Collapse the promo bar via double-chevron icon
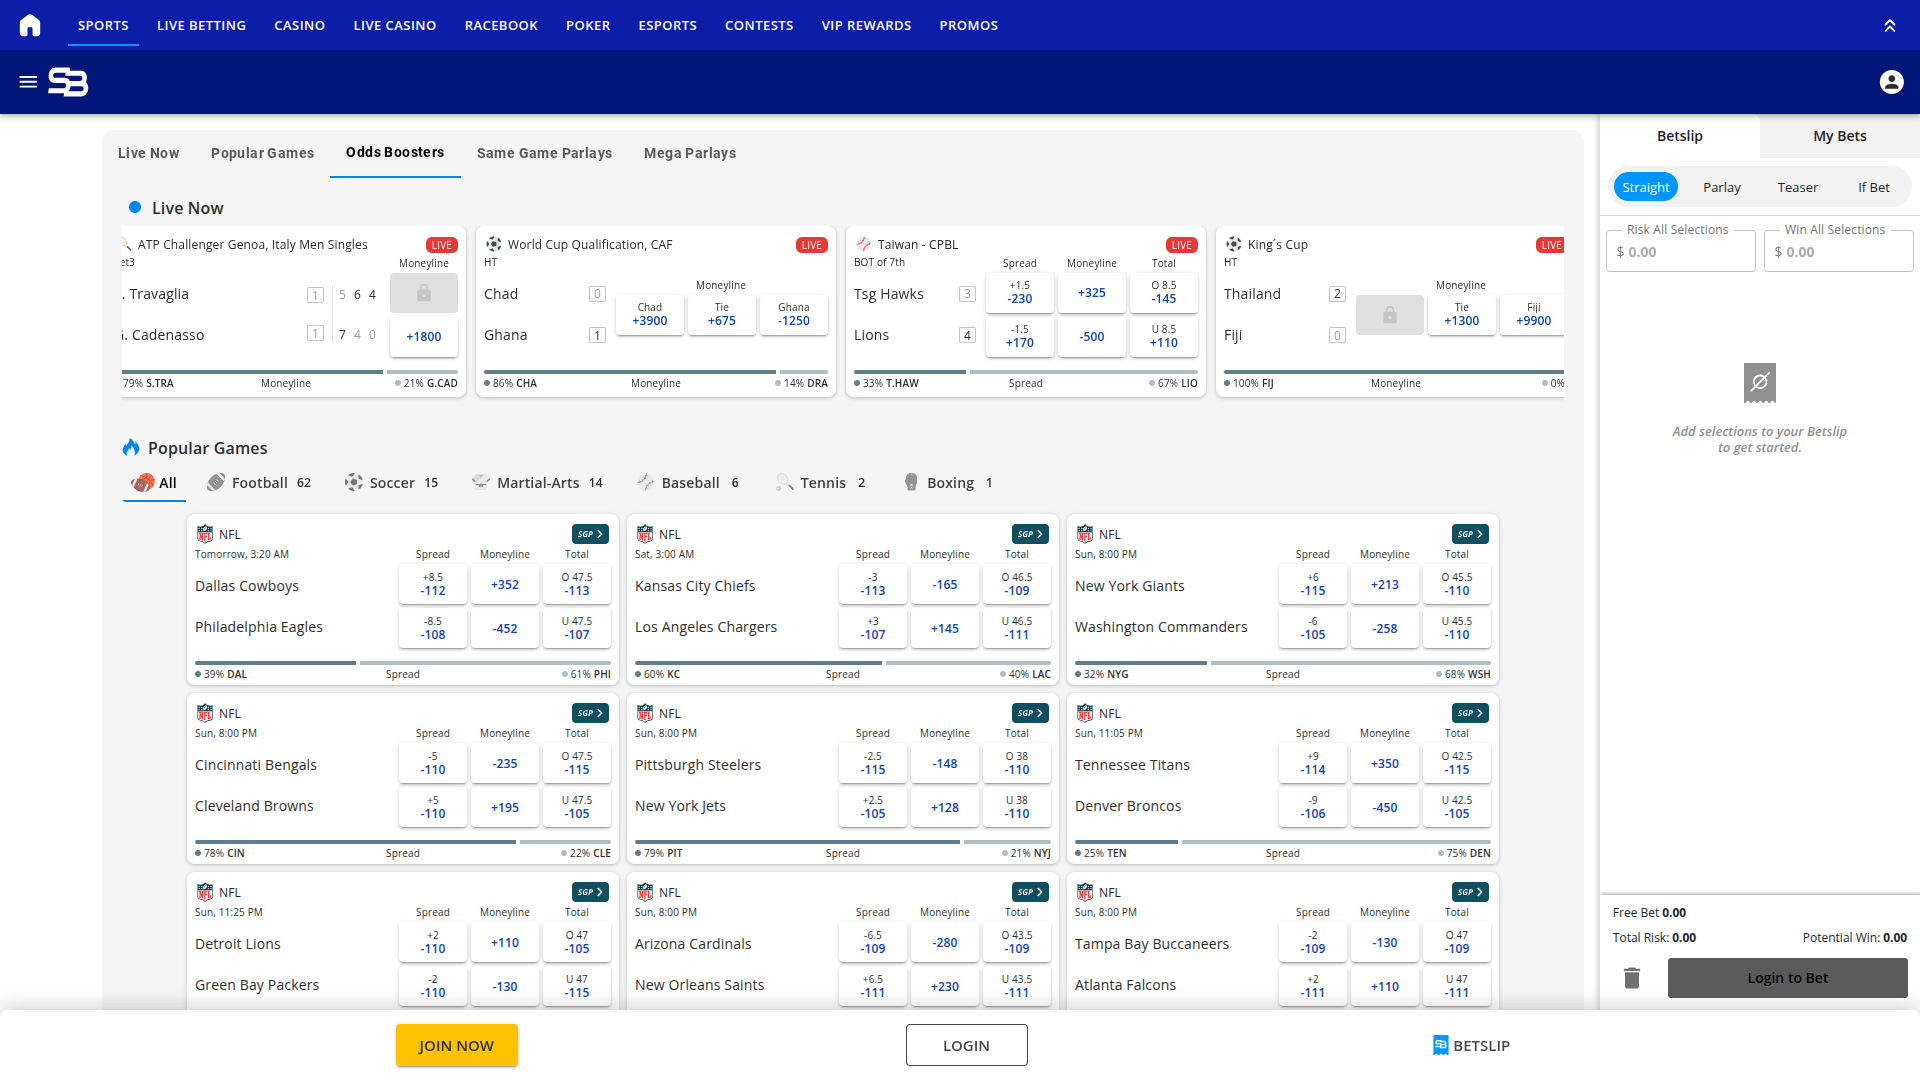The height and width of the screenshot is (1080, 1920). click(1890, 25)
